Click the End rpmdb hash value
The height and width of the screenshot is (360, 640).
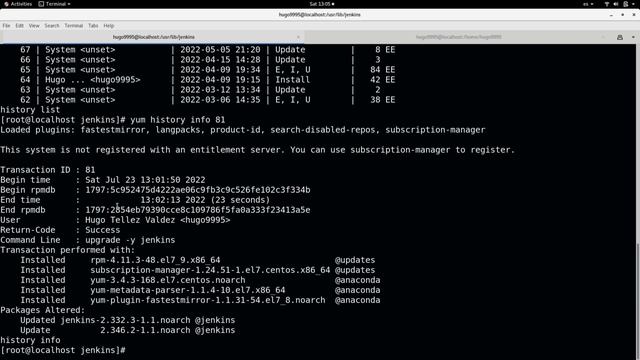click(x=198, y=210)
